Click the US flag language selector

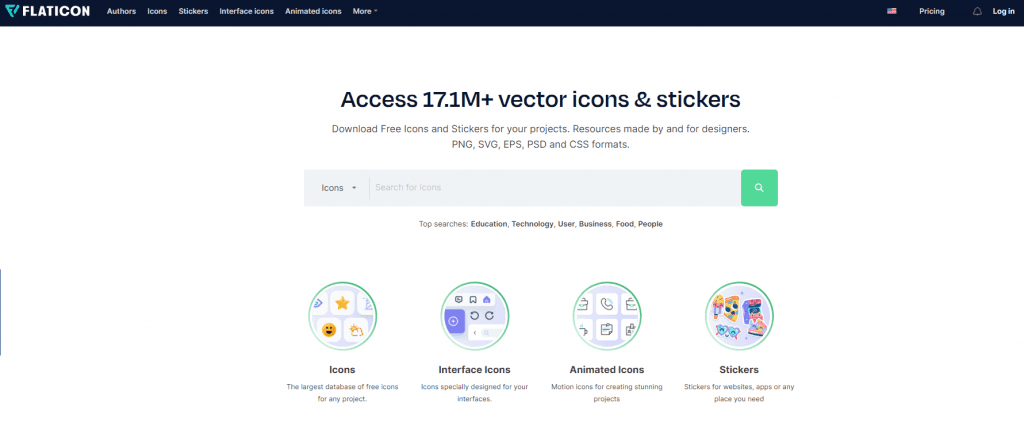891,11
